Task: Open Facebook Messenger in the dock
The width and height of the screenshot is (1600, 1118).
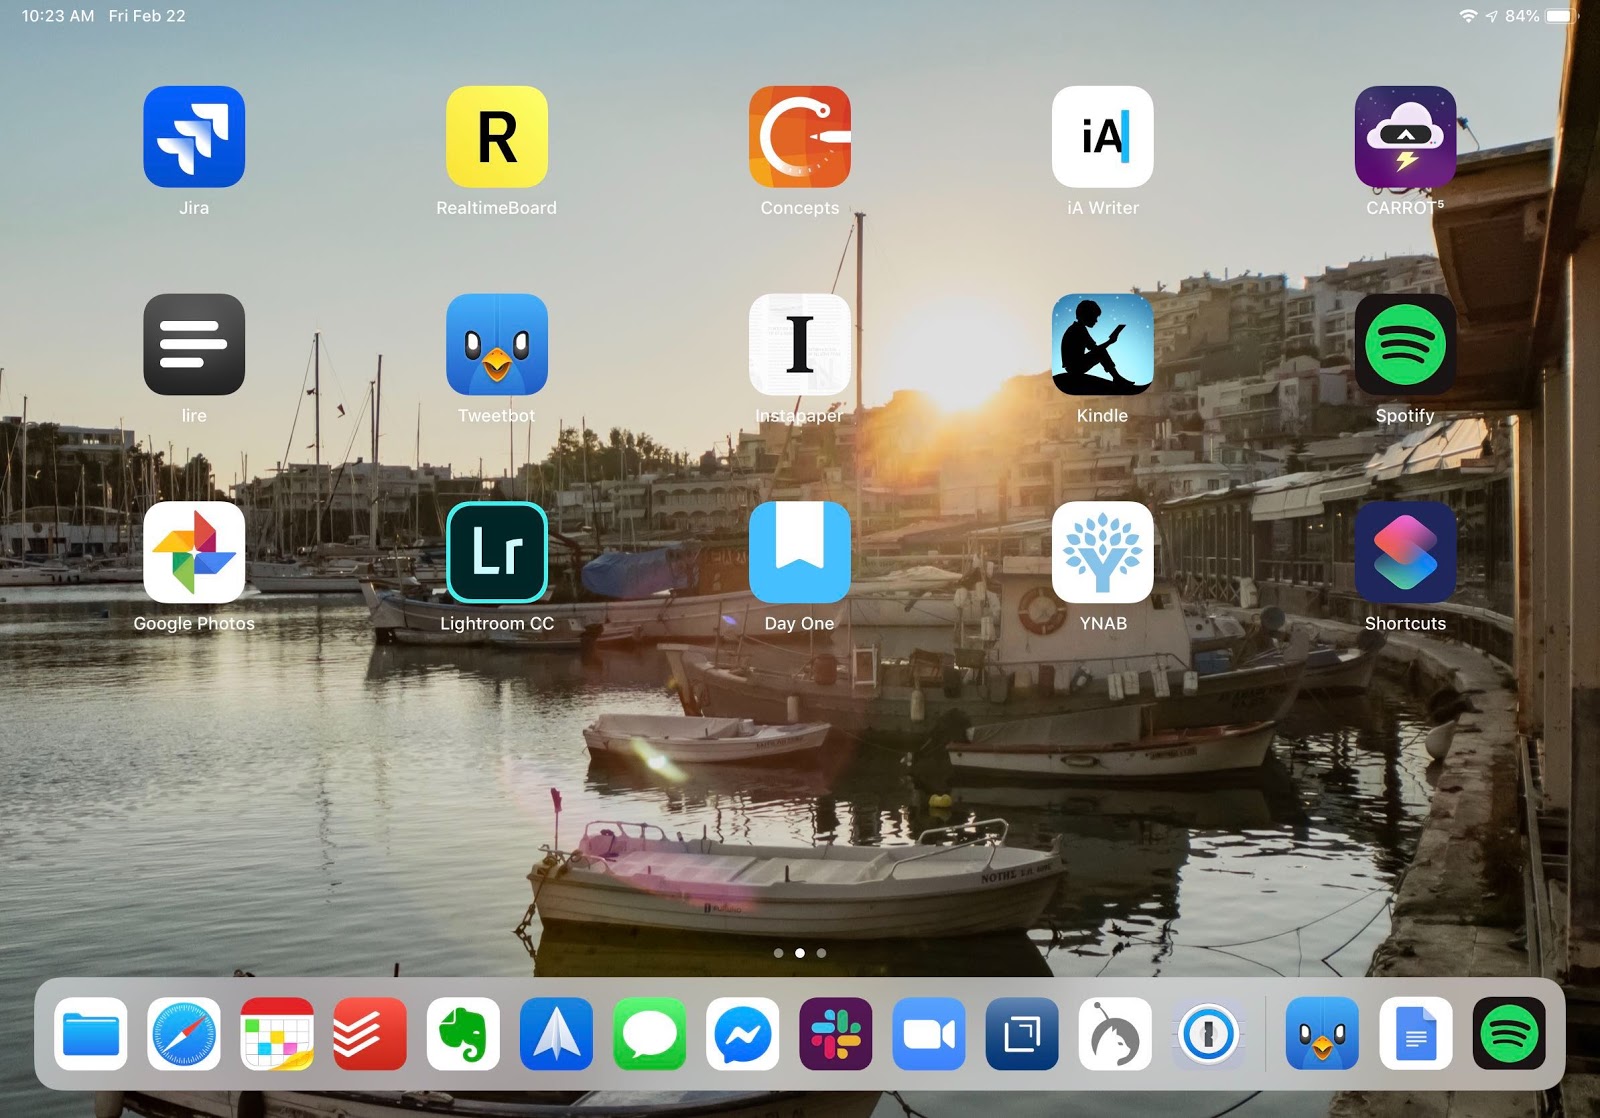Action: pos(743,1033)
